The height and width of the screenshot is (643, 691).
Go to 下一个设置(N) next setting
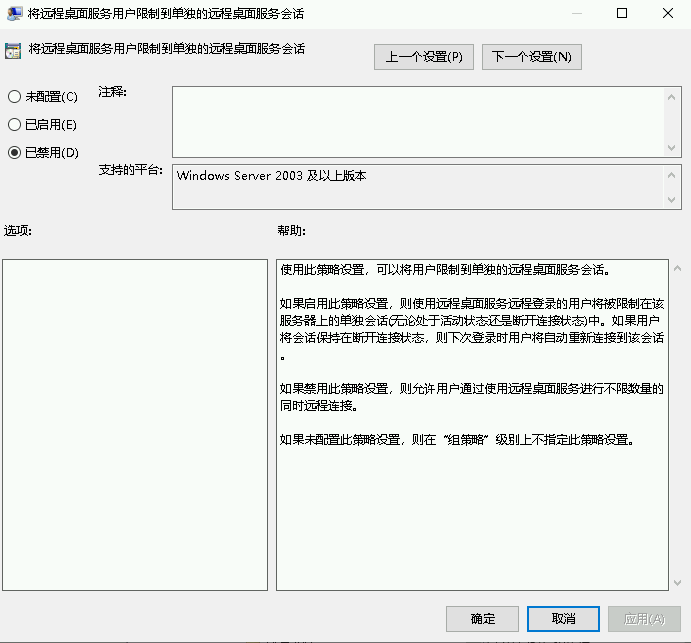tap(531, 57)
